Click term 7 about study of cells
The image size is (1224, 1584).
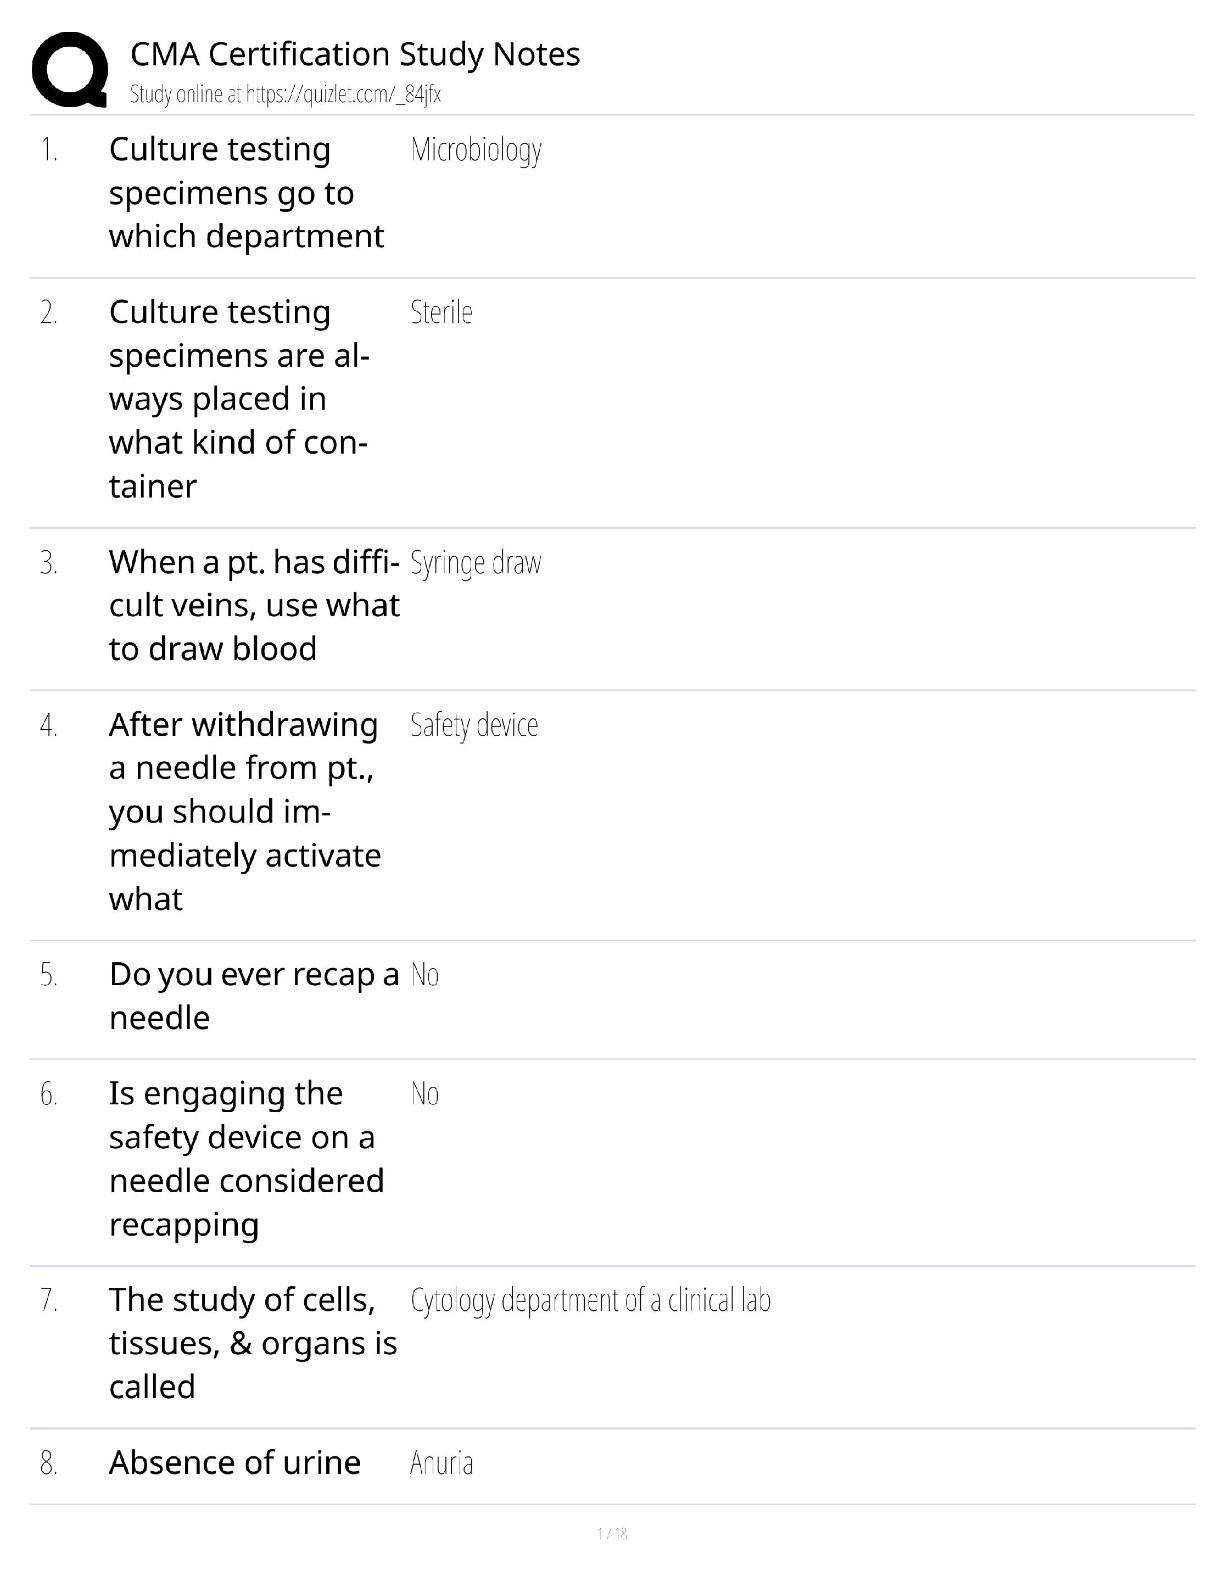tap(253, 1343)
